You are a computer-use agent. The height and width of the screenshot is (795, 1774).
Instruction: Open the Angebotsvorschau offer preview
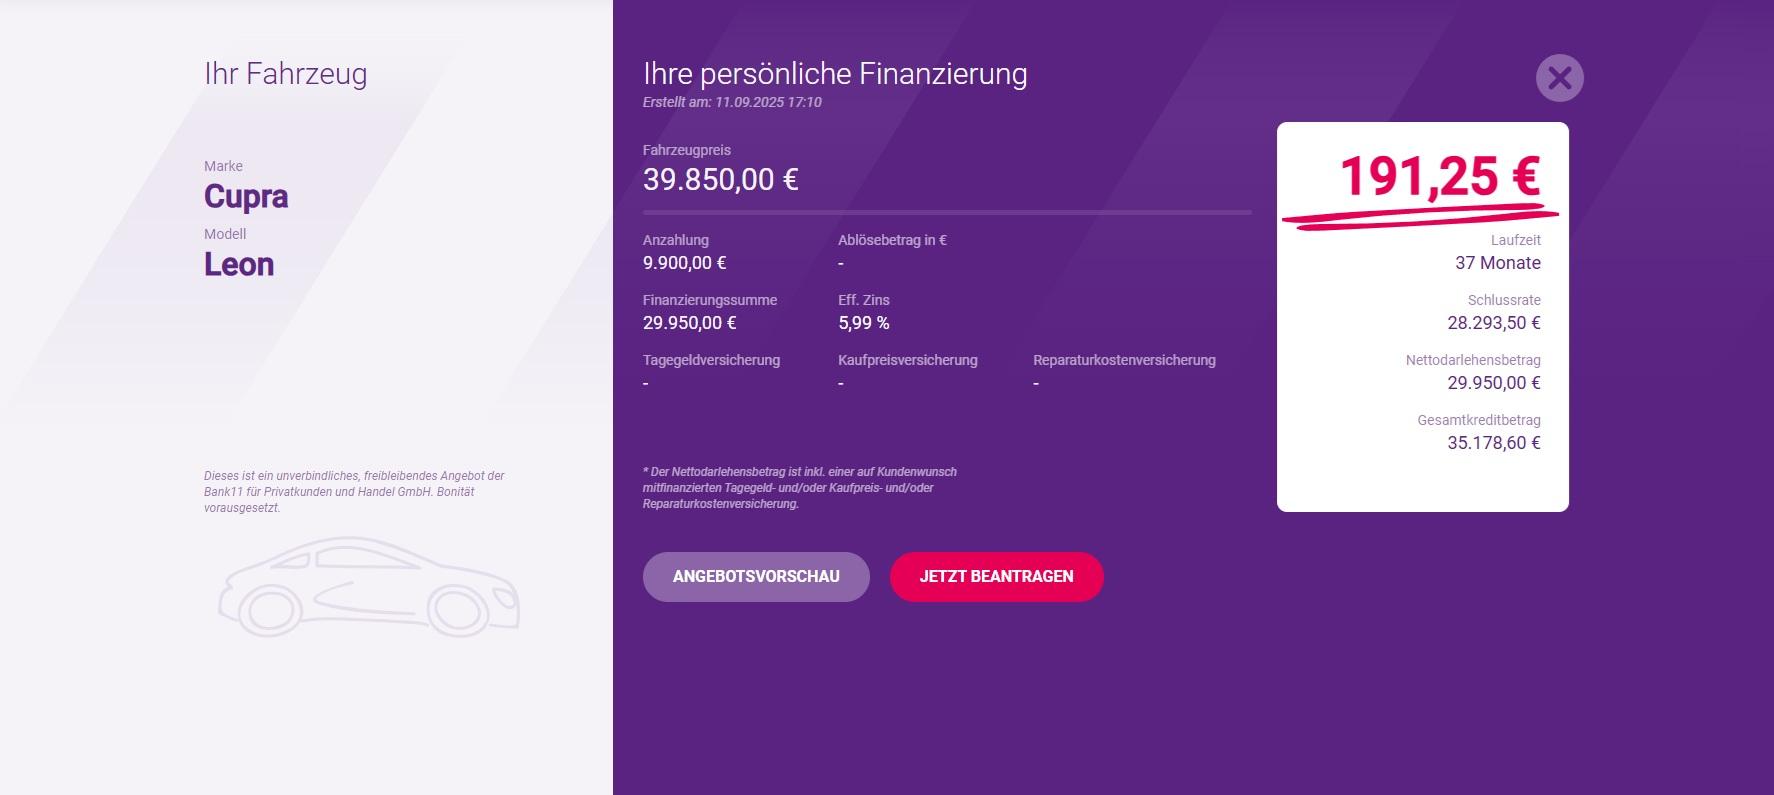click(756, 577)
